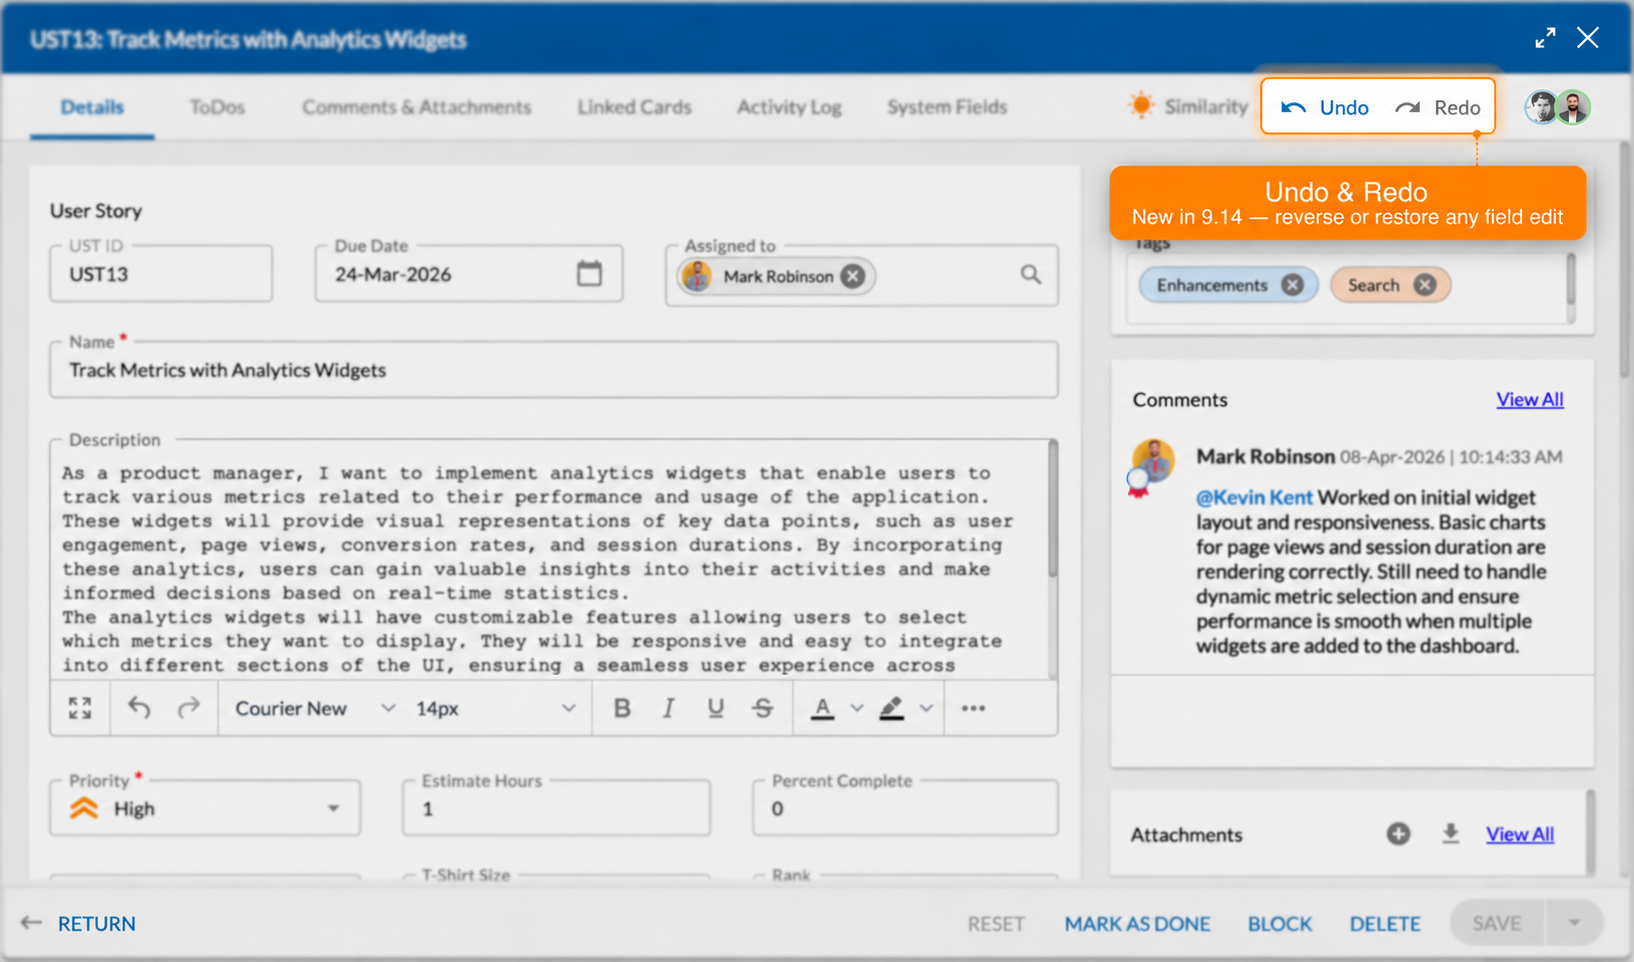Add a new attachment
Viewport: 1634px width, 962px height.
1398,833
